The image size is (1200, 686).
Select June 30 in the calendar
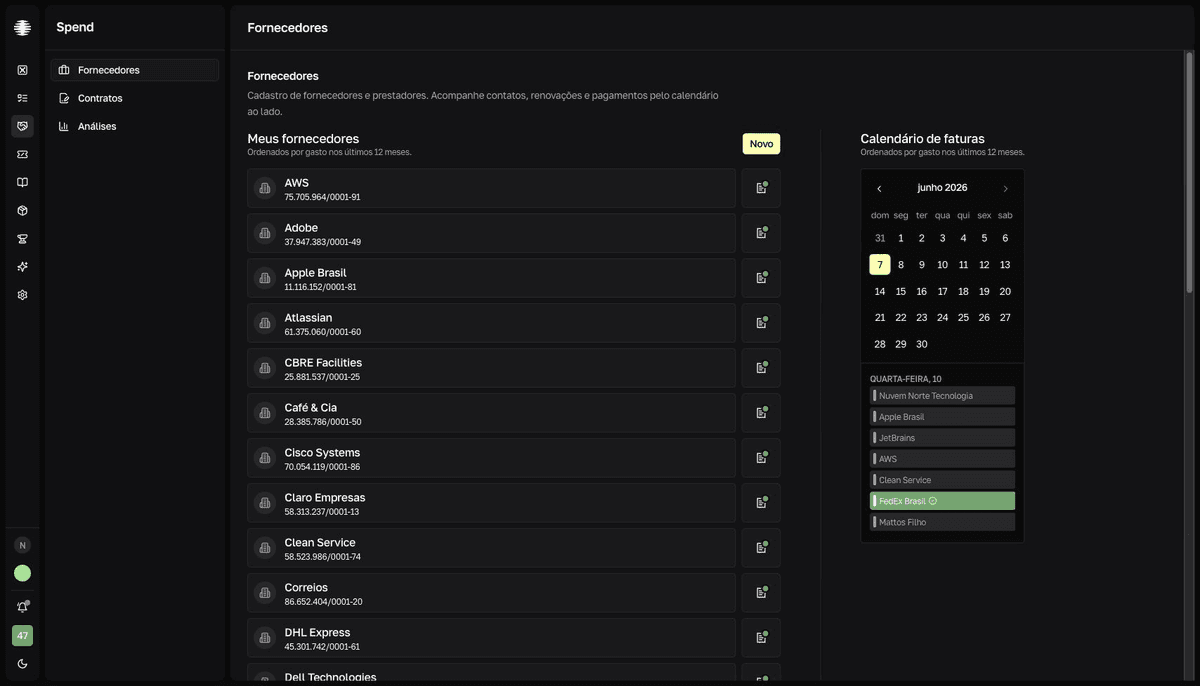[922, 344]
